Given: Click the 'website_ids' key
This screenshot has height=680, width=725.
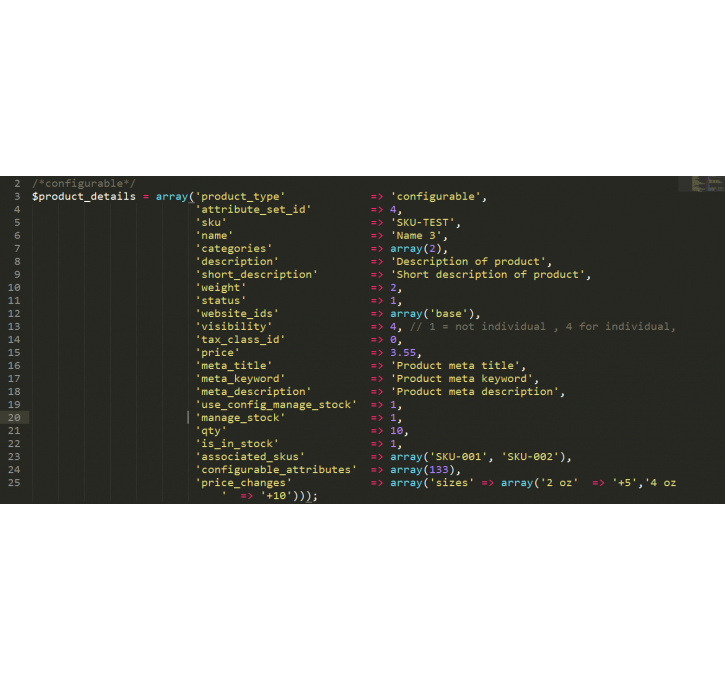Looking at the screenshot, I should tap(237, 313).
